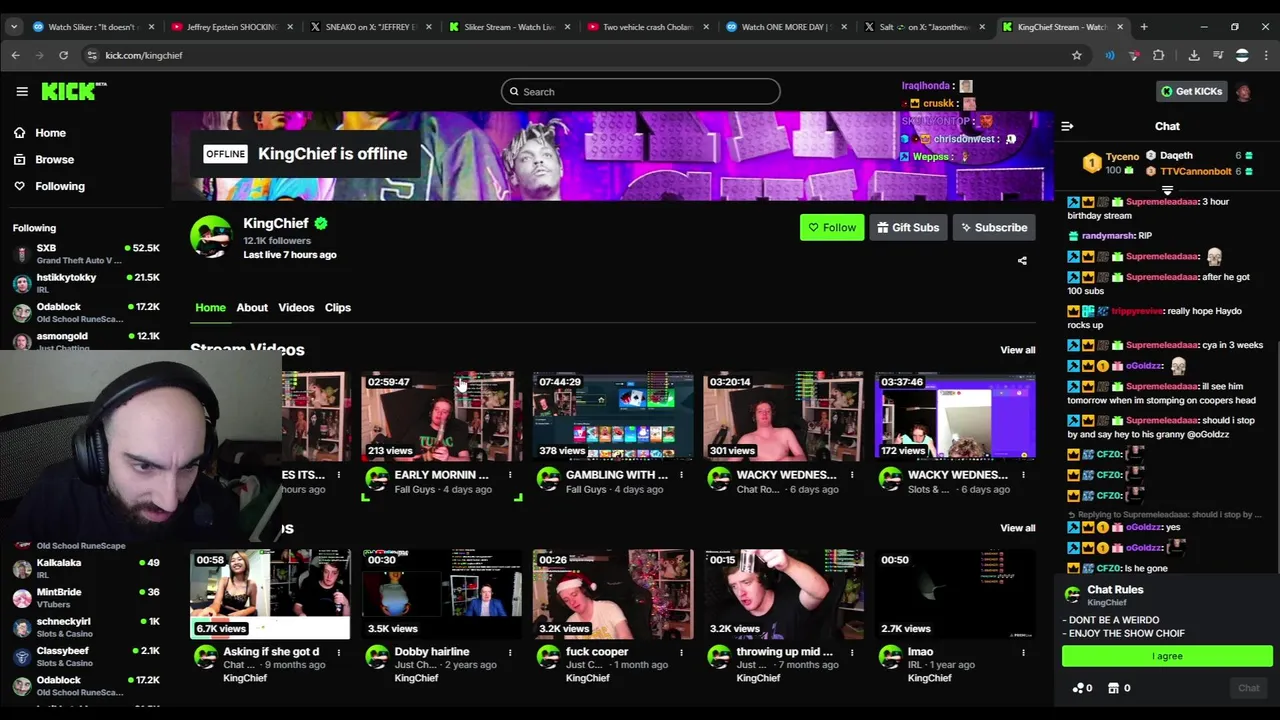Subscribe to the KingChief channel
This screenshot has width=1280, height=720.
994,228
